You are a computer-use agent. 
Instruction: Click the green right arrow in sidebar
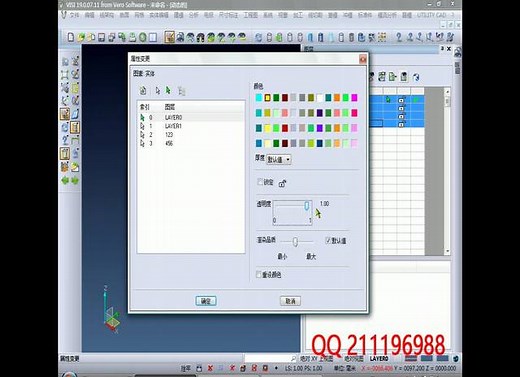[75, 181]
